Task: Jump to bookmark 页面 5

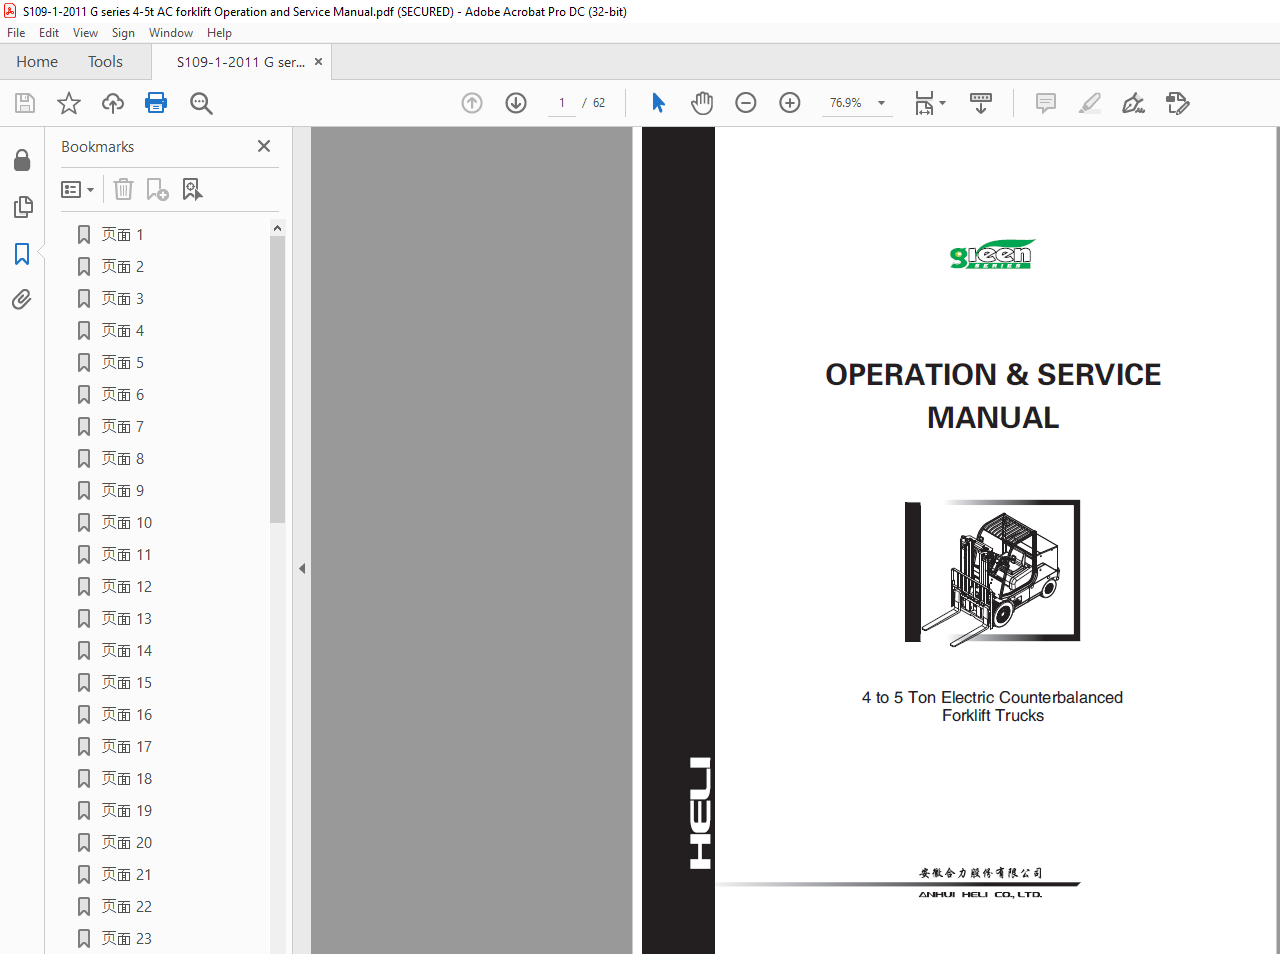Action: (x=122, y=362)
